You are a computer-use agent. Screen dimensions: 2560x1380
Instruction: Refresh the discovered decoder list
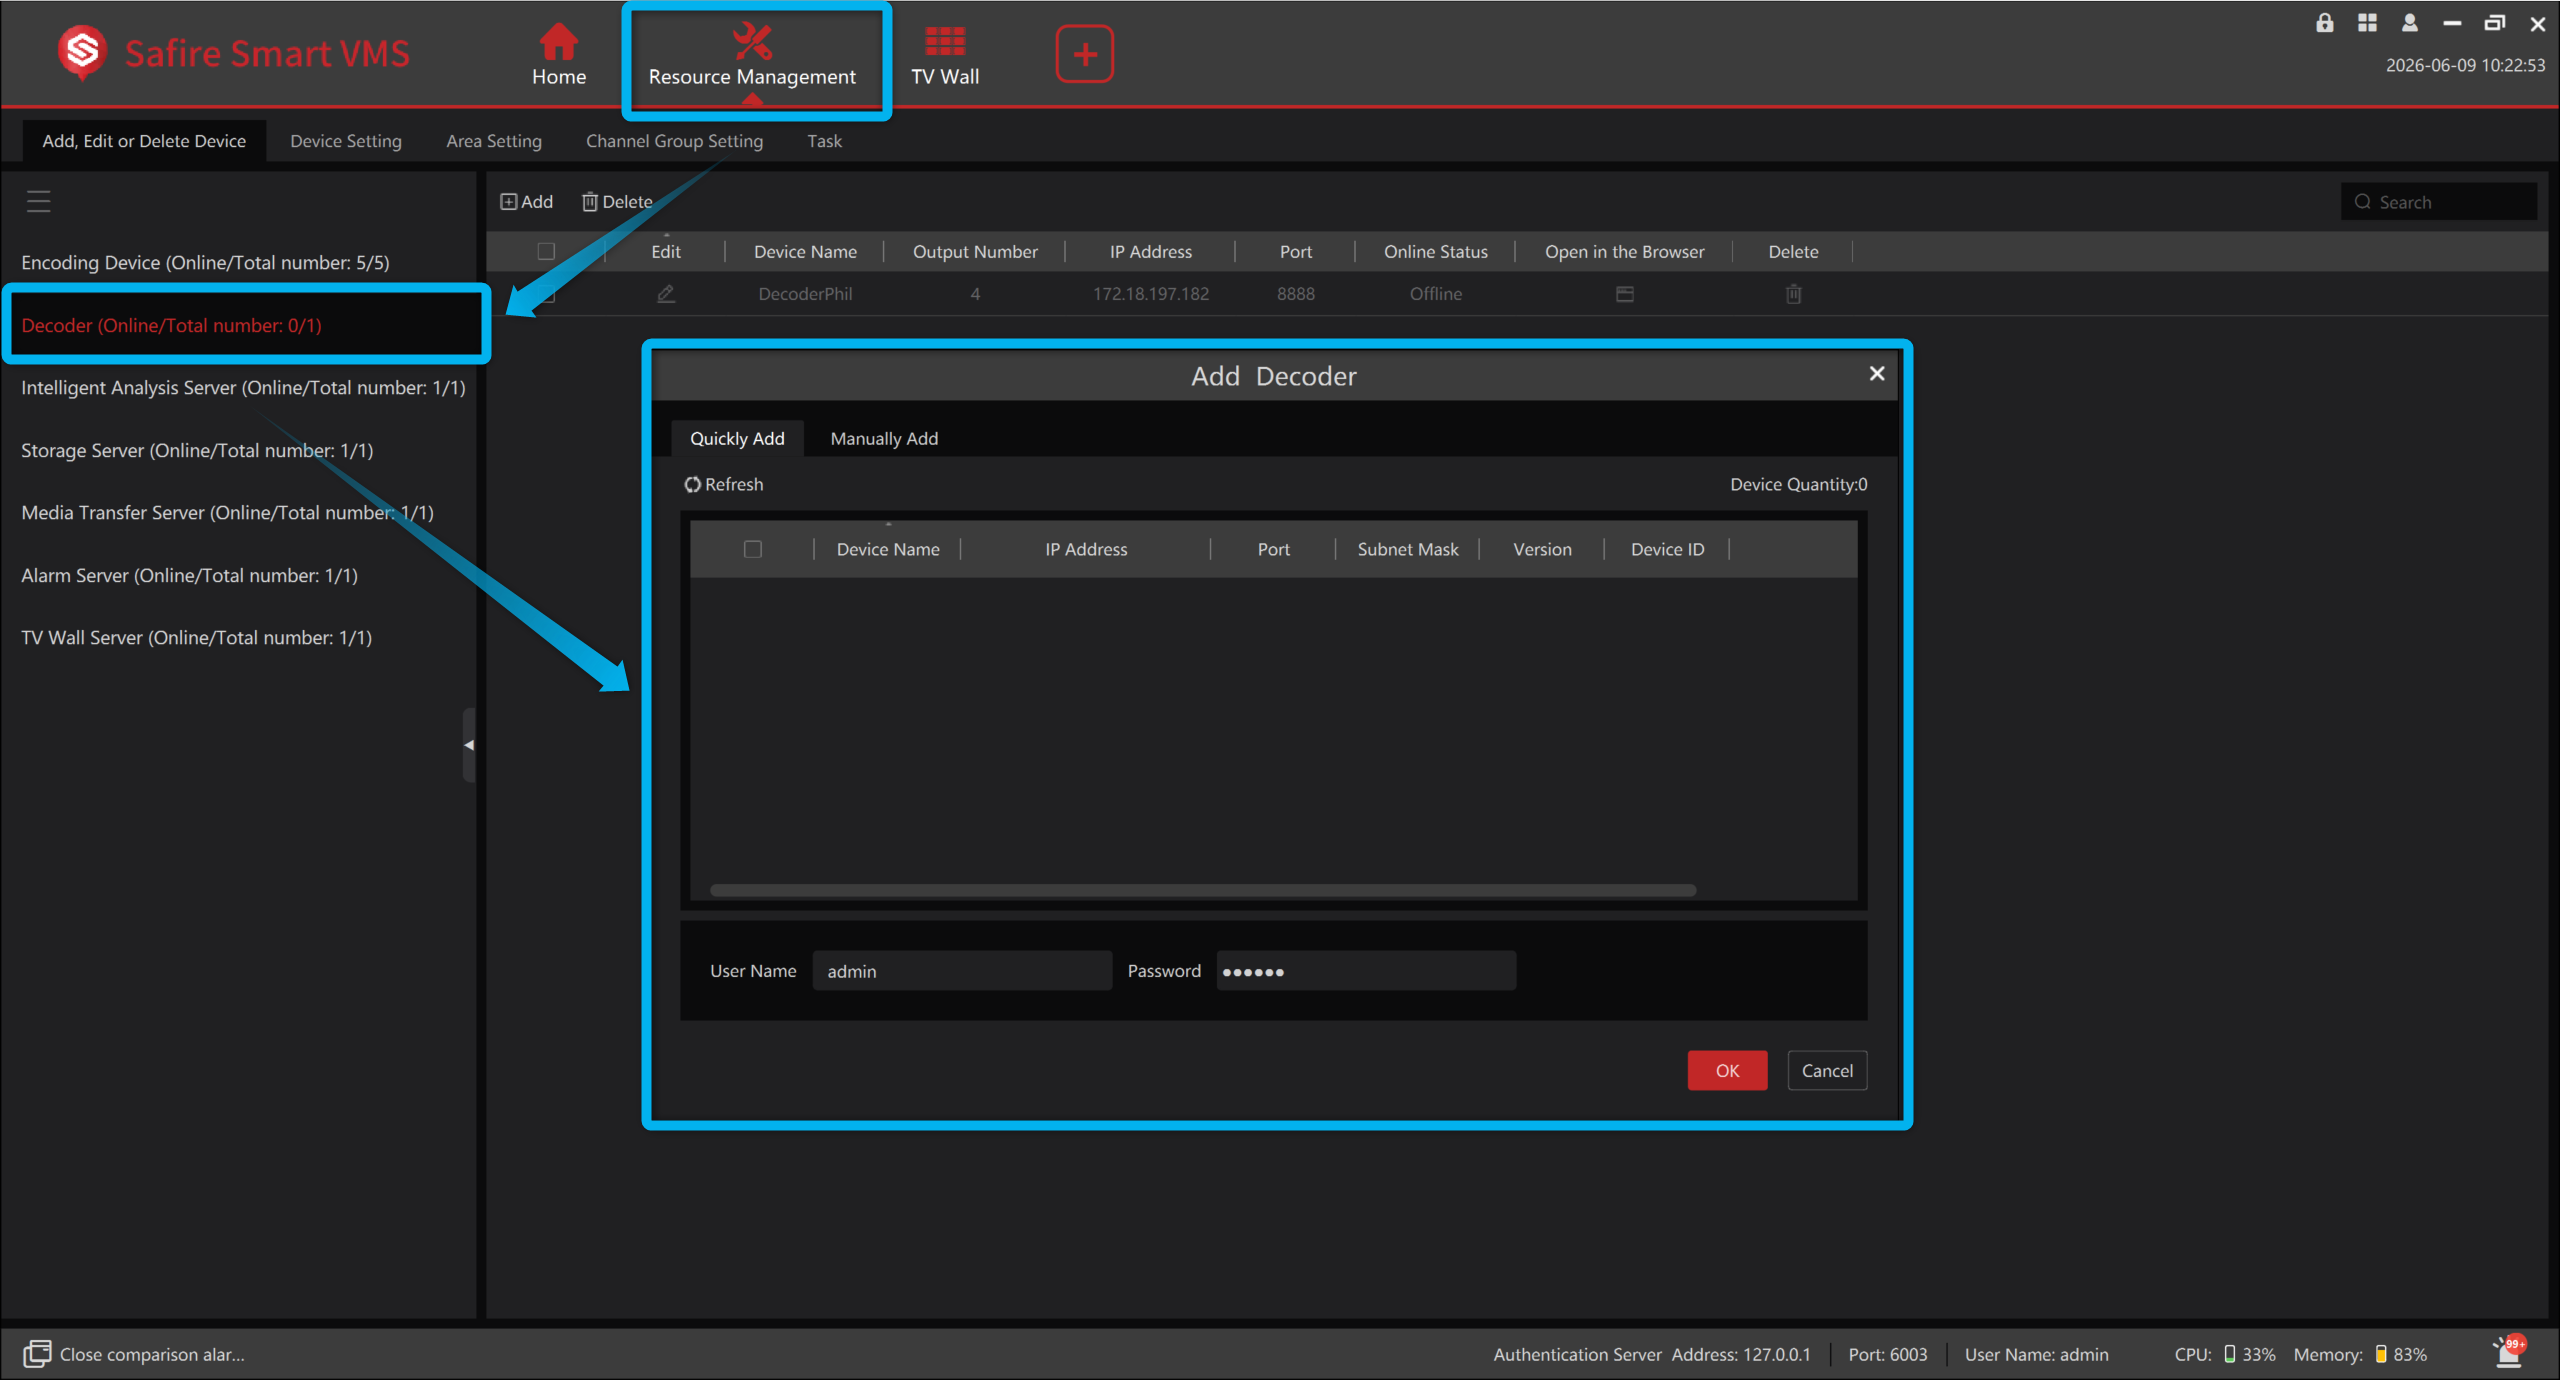pos(724,484)
